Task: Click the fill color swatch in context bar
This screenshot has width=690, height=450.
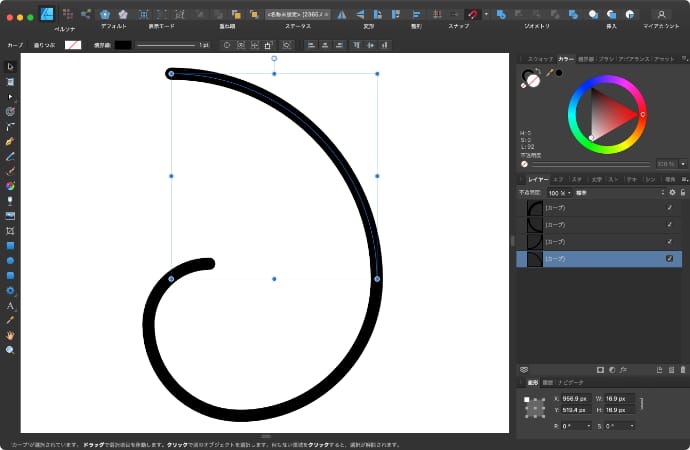Action: click(73, 45)
